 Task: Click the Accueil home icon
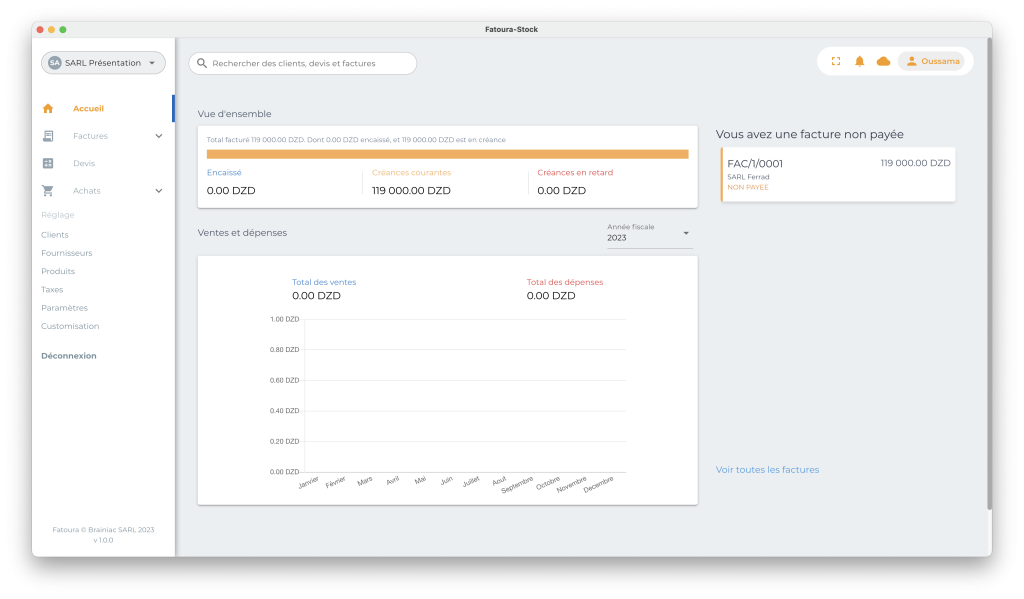48,108
